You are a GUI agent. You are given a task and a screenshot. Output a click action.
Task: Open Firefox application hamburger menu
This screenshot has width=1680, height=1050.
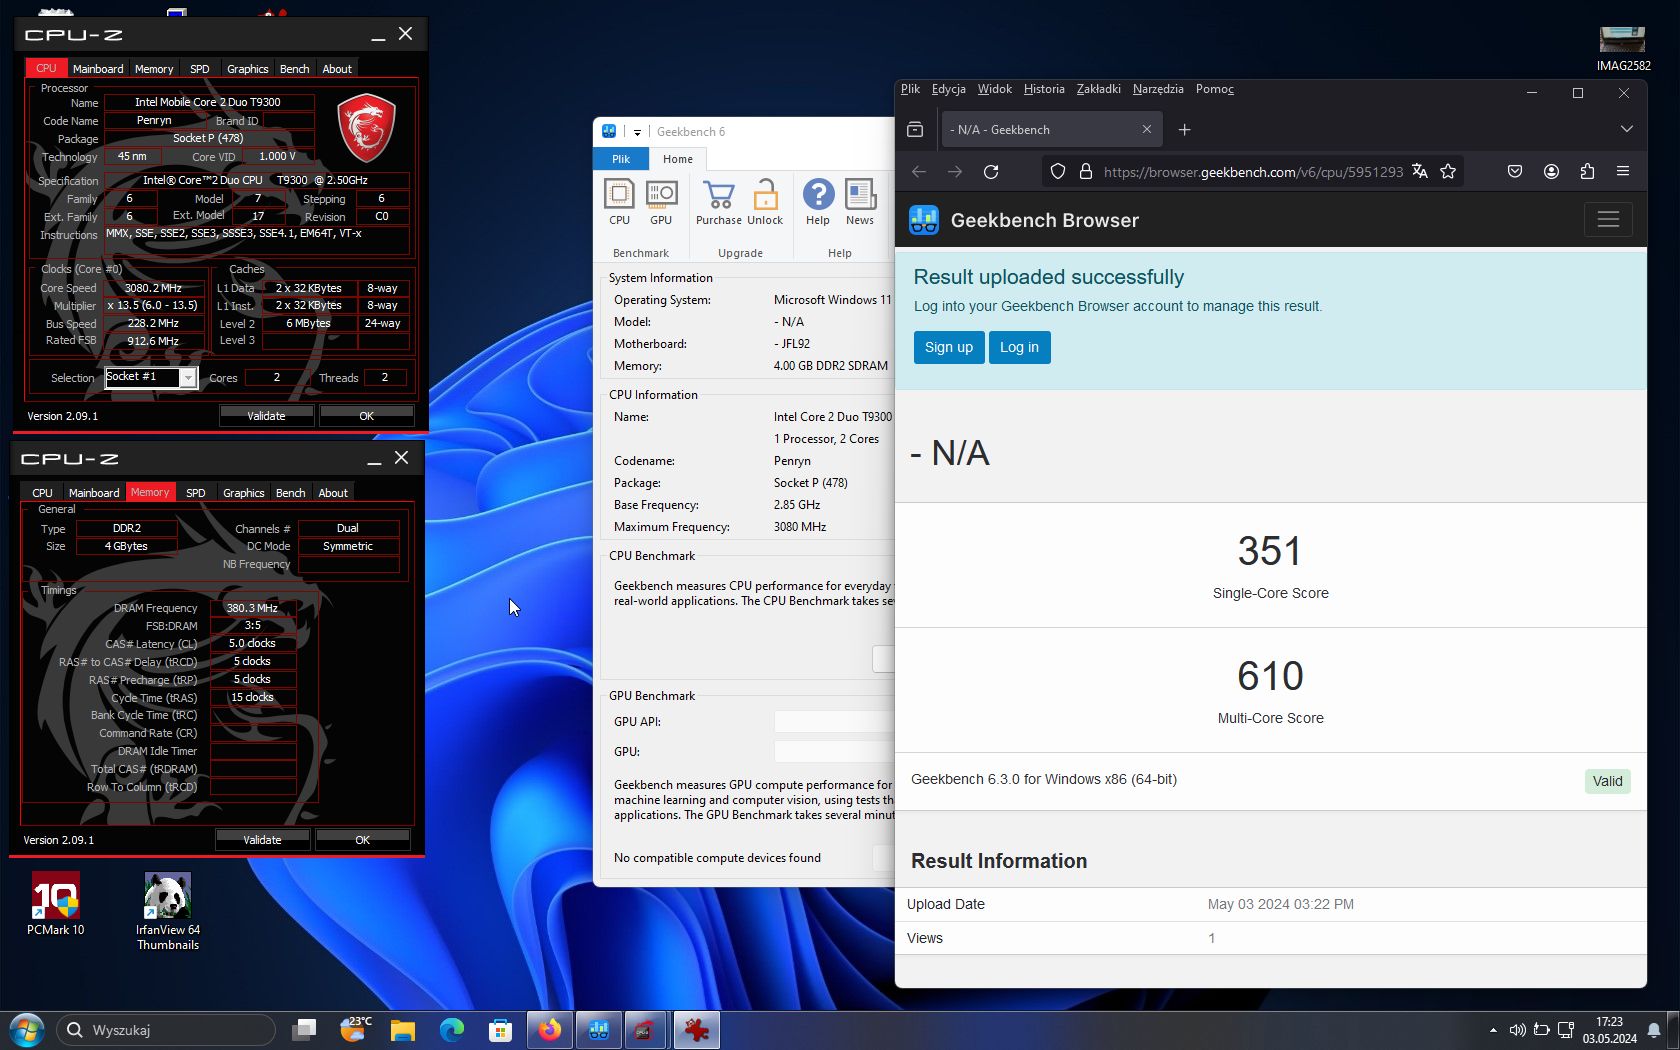click(x=1623, y=172)
